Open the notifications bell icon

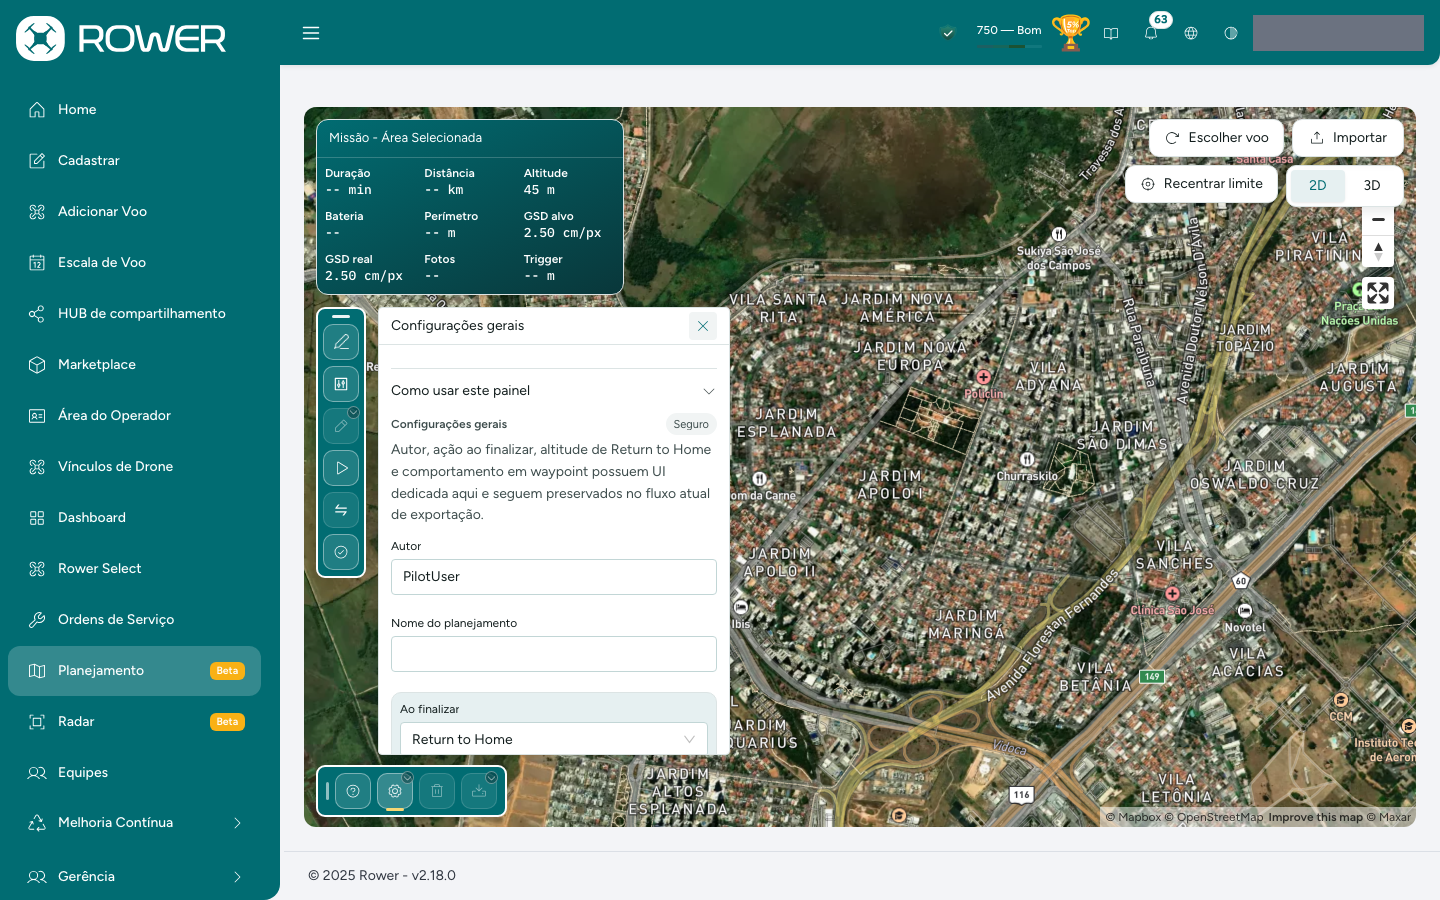coord(1151,33)
